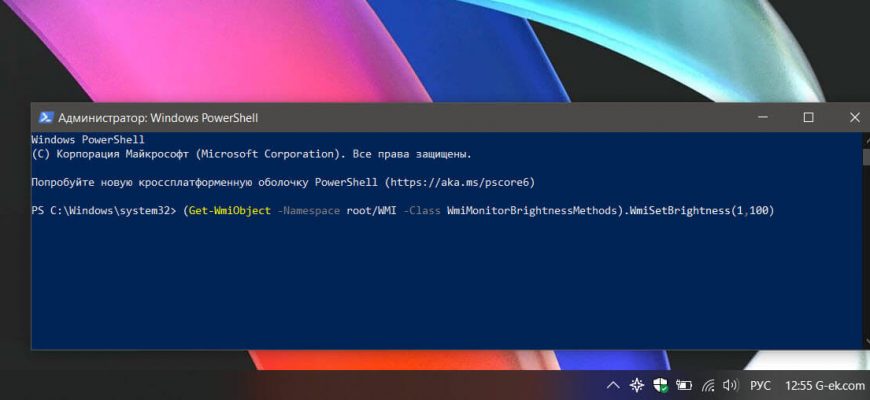Click the Get-WmiObject command text
This screenshot has height=400, width=870.
pos(230,211)
